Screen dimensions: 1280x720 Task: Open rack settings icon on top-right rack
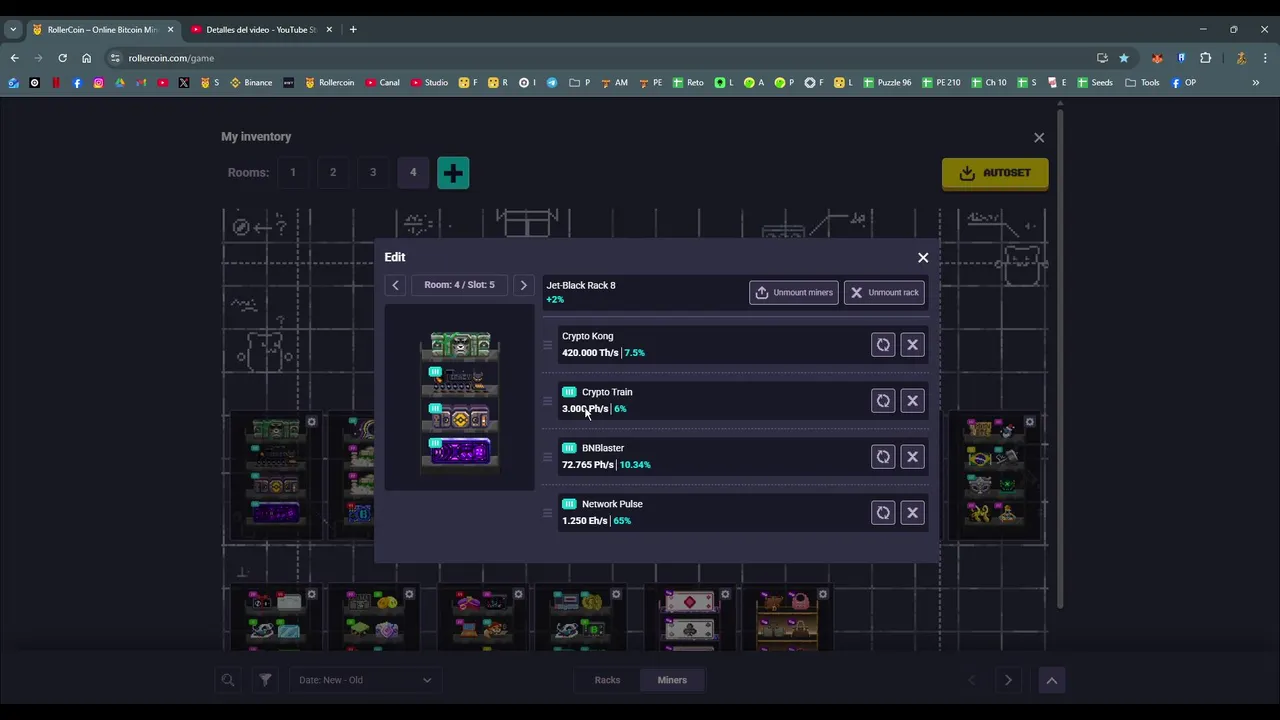(1029, 422)
